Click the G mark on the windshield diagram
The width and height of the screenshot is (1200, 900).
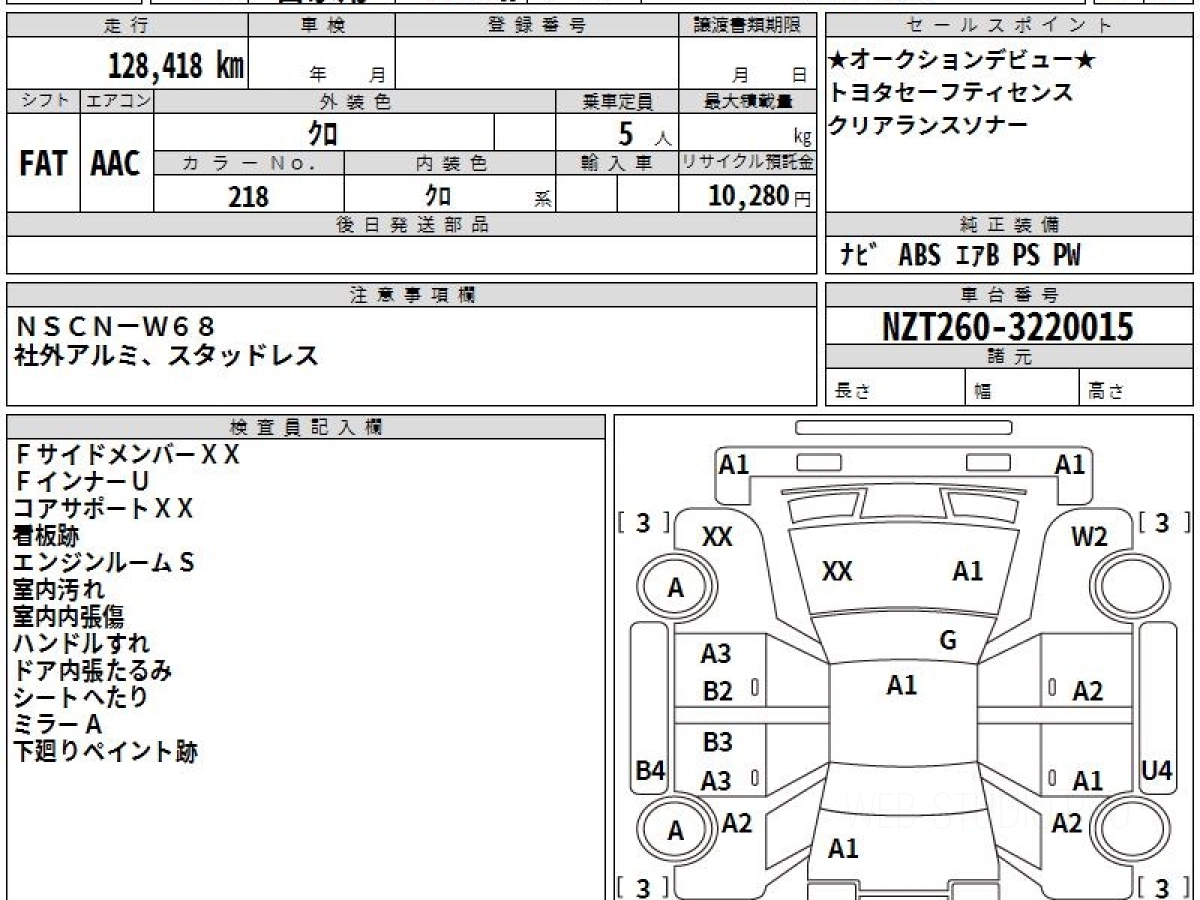coord(948,641)
